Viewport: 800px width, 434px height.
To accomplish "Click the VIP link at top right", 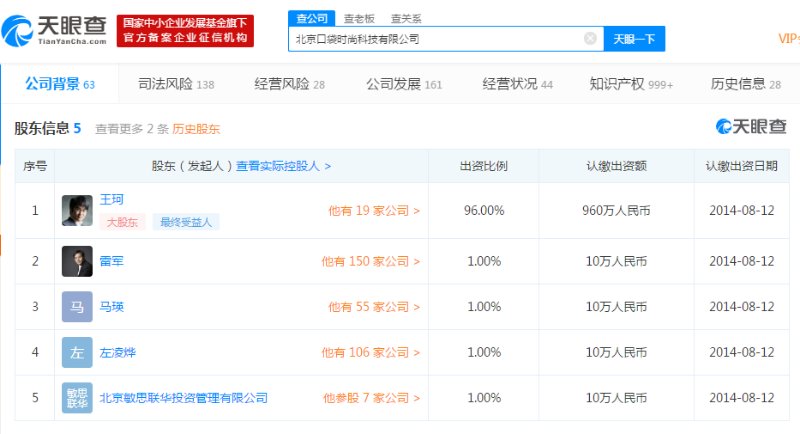I will 789,39.
